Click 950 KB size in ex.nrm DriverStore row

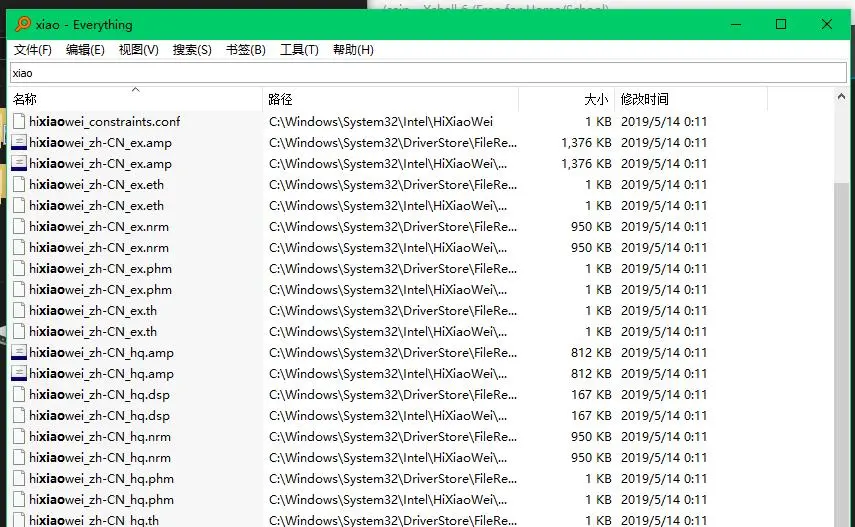coord(591,226)
